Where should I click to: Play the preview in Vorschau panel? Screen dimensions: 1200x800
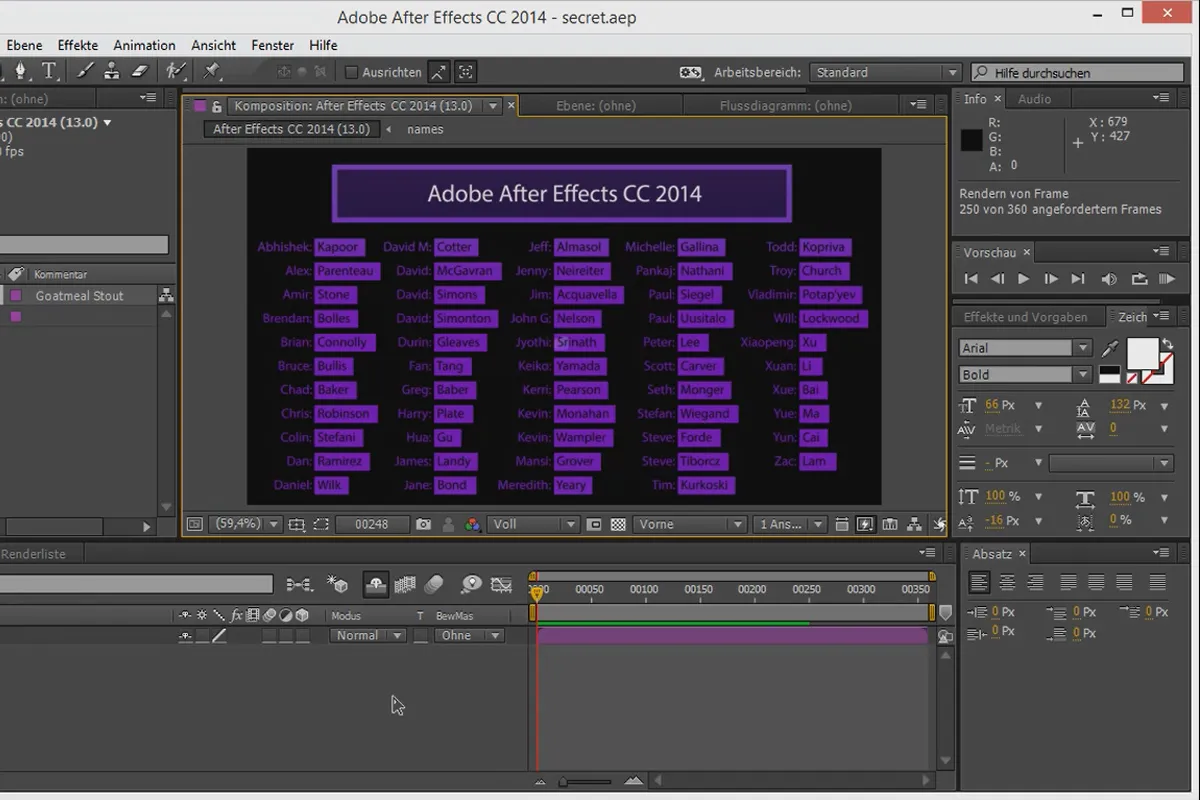pos(1023,279)
